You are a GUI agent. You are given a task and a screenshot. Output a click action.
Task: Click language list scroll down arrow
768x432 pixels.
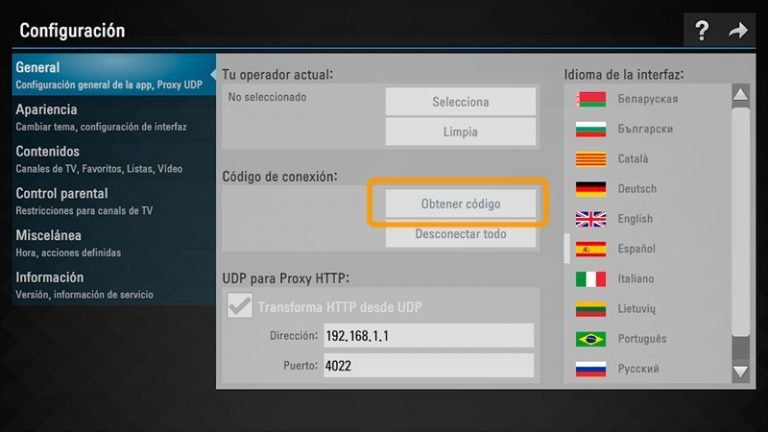(x=741, y=372)
